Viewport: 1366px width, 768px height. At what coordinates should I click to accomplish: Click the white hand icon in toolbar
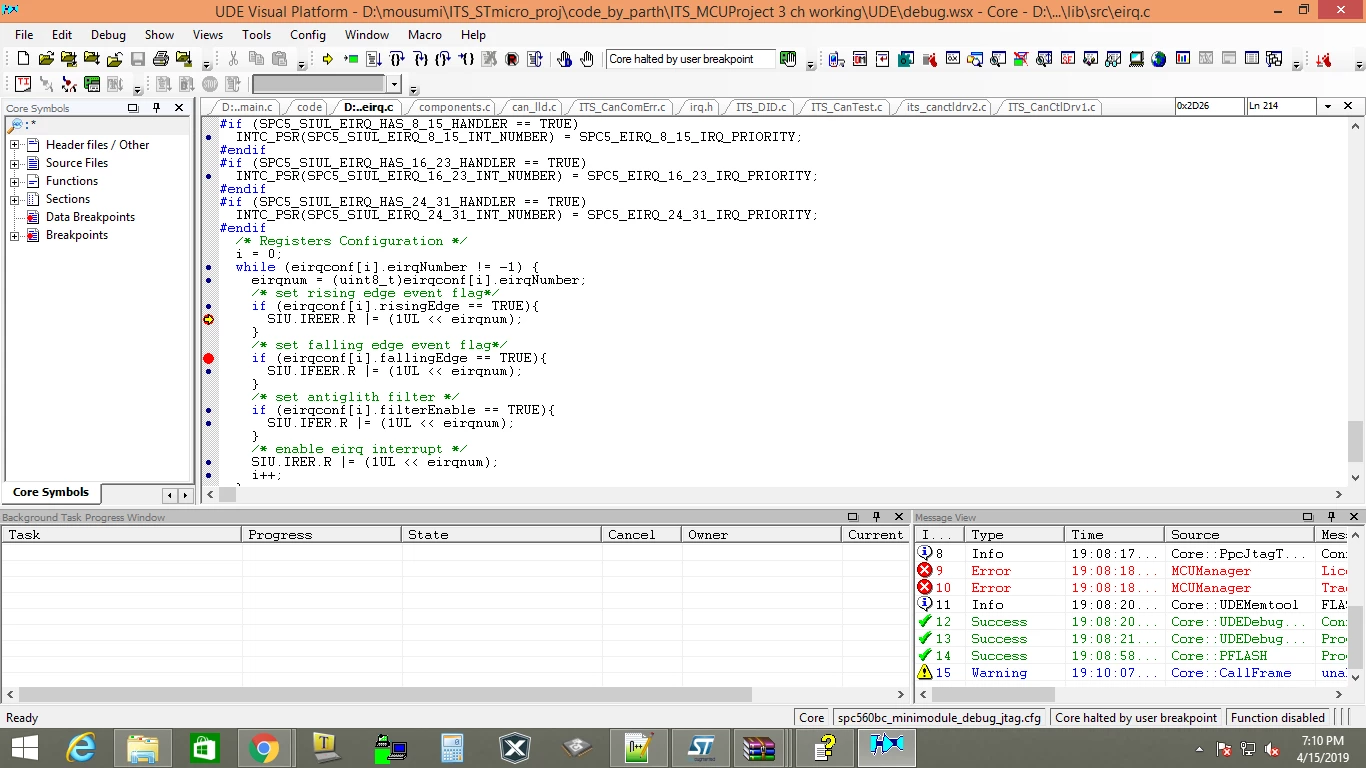click(587, 59)
